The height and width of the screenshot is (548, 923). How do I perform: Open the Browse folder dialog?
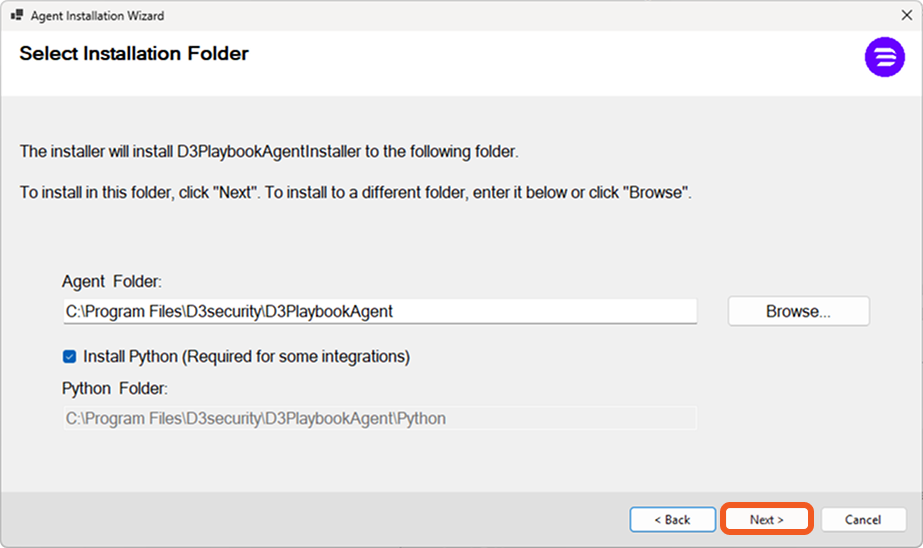tap(798, 311)
